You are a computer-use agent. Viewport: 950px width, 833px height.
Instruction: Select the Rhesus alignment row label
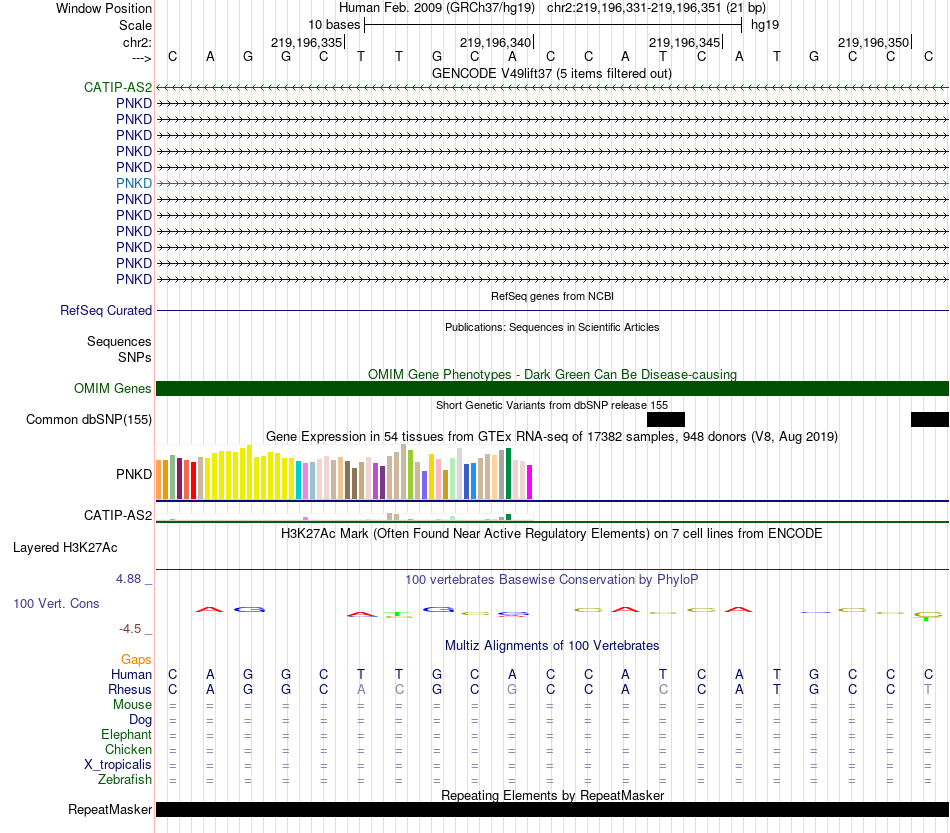pyautogui.click(x=130, y=689)
